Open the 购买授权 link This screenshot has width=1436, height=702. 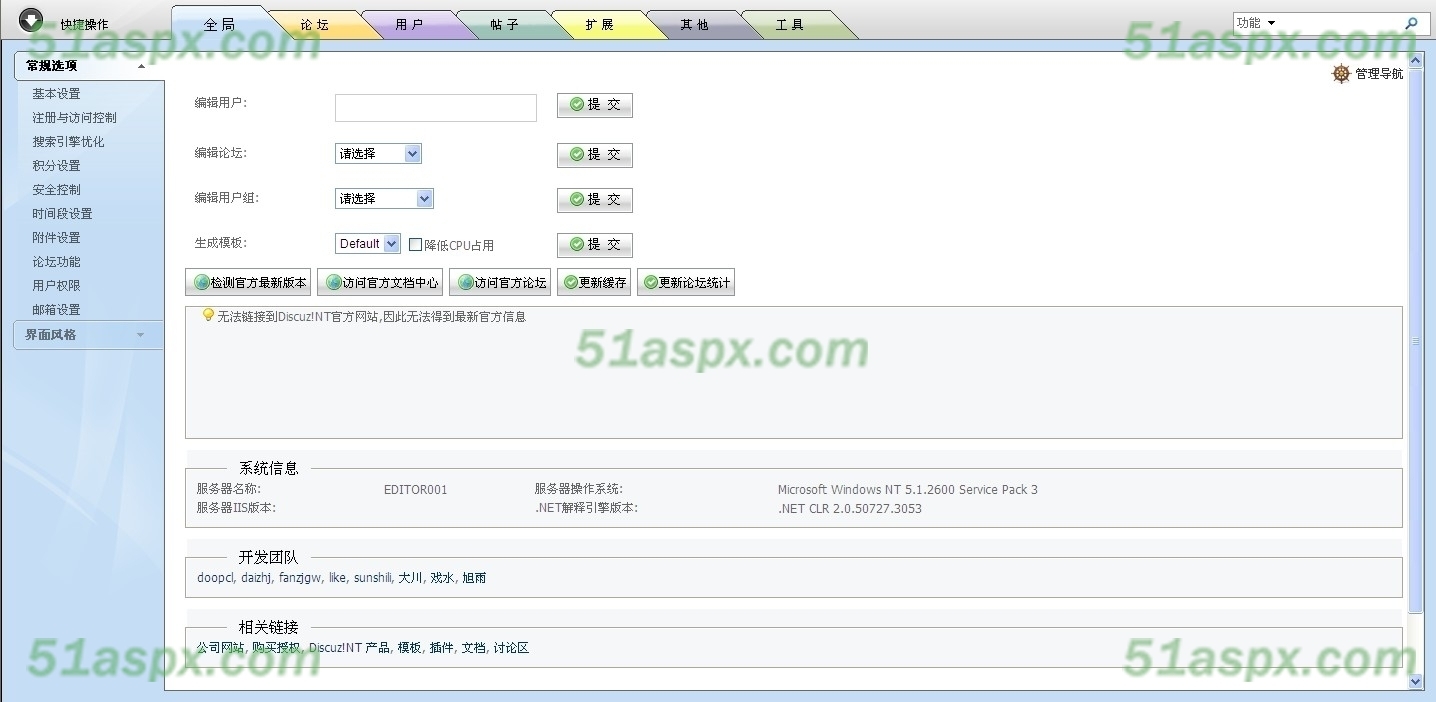[276, 648]
